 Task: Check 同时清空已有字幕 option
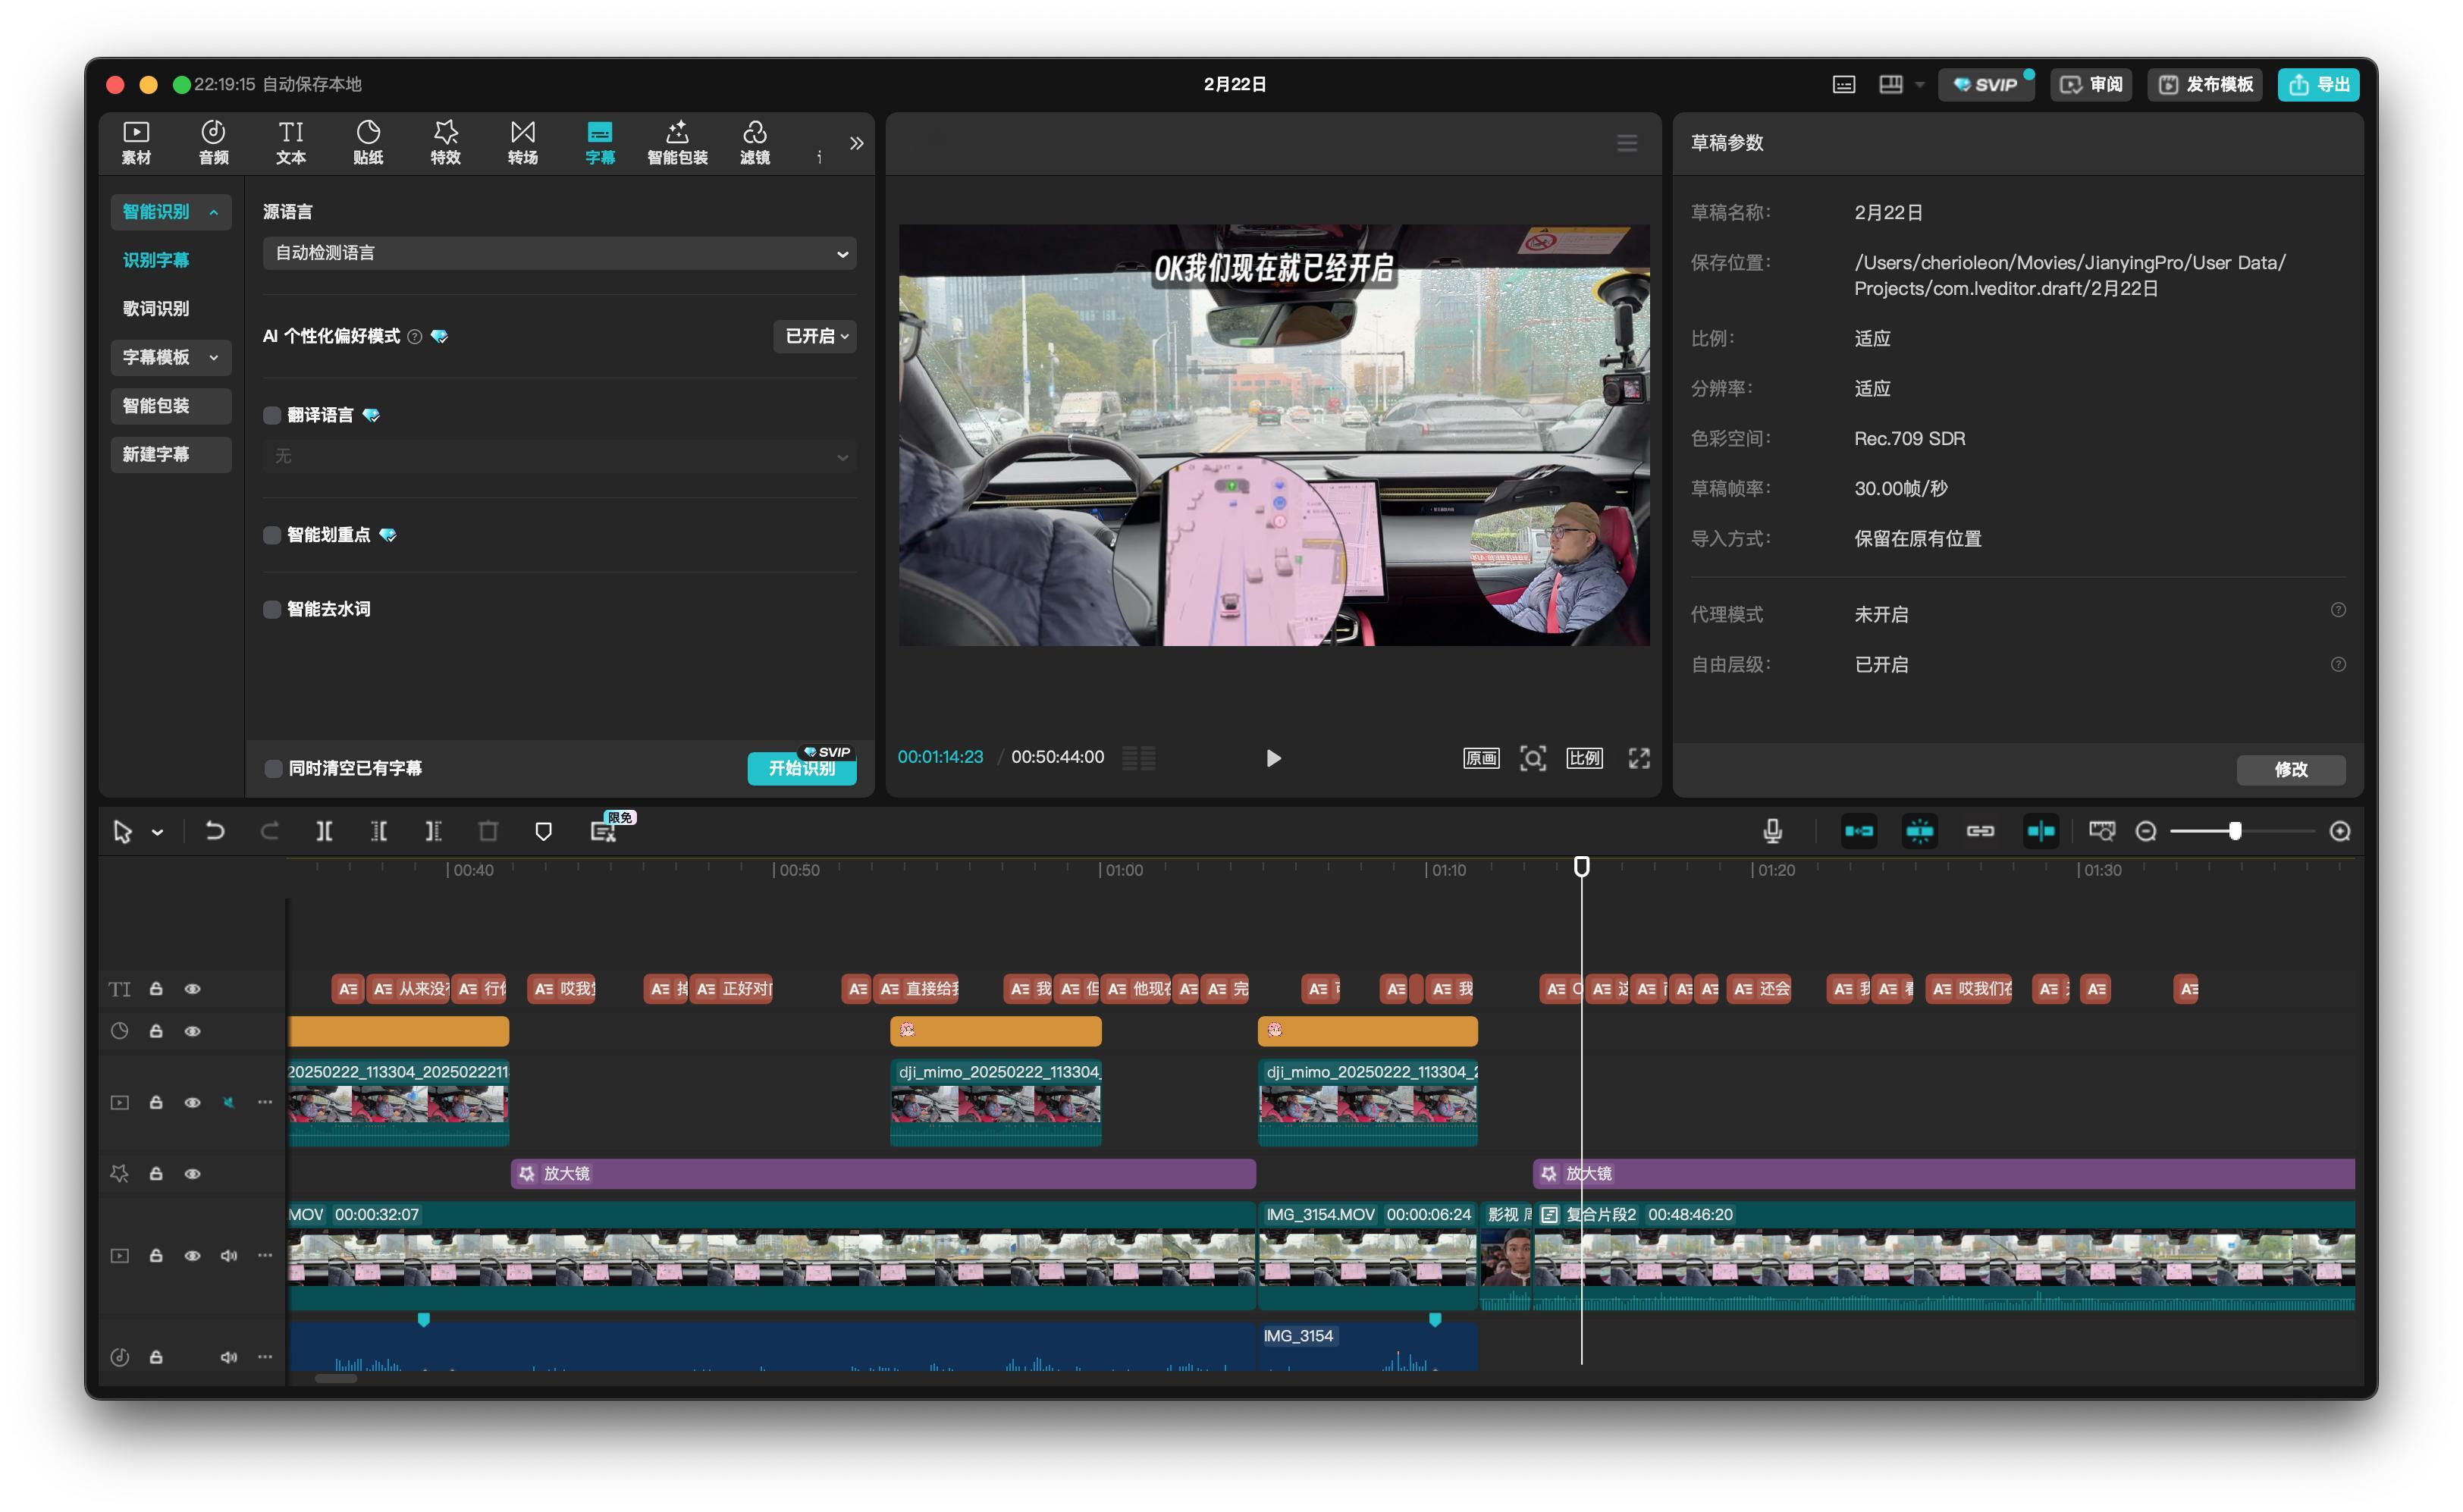(x=273, y=768)
